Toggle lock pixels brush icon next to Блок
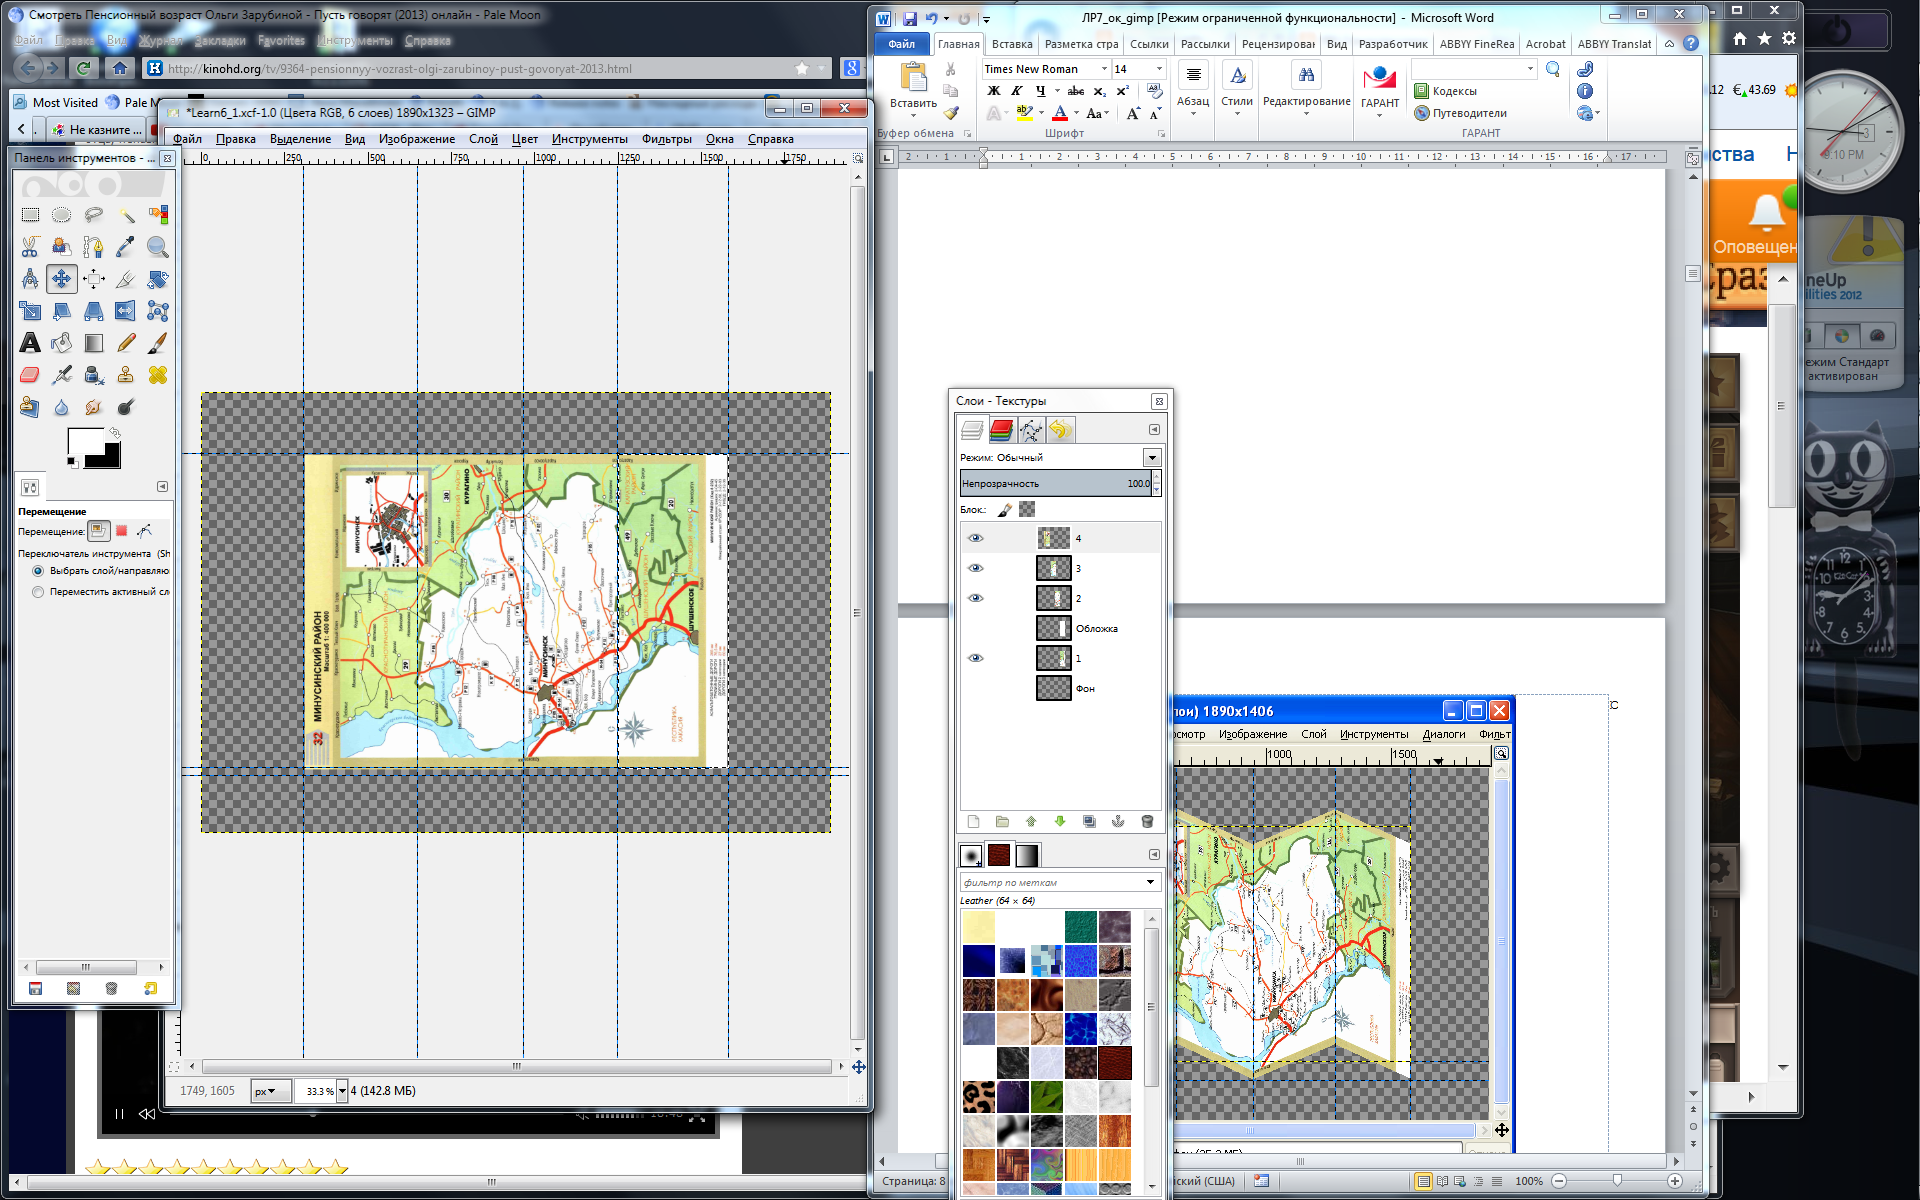1920x1200 pixels. tap(1005, 510)
